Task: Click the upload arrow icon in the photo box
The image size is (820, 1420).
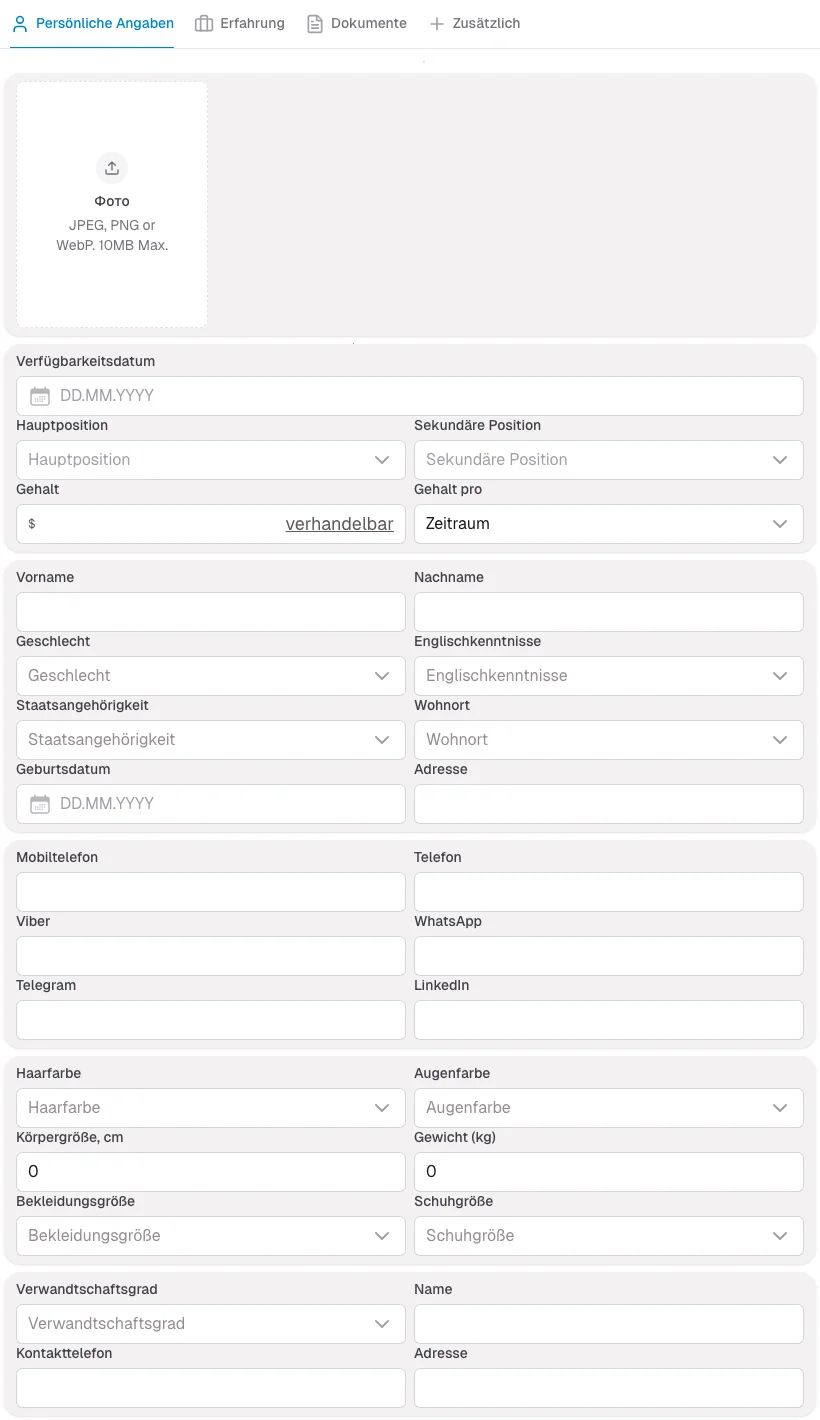Action: pos(111,167)
